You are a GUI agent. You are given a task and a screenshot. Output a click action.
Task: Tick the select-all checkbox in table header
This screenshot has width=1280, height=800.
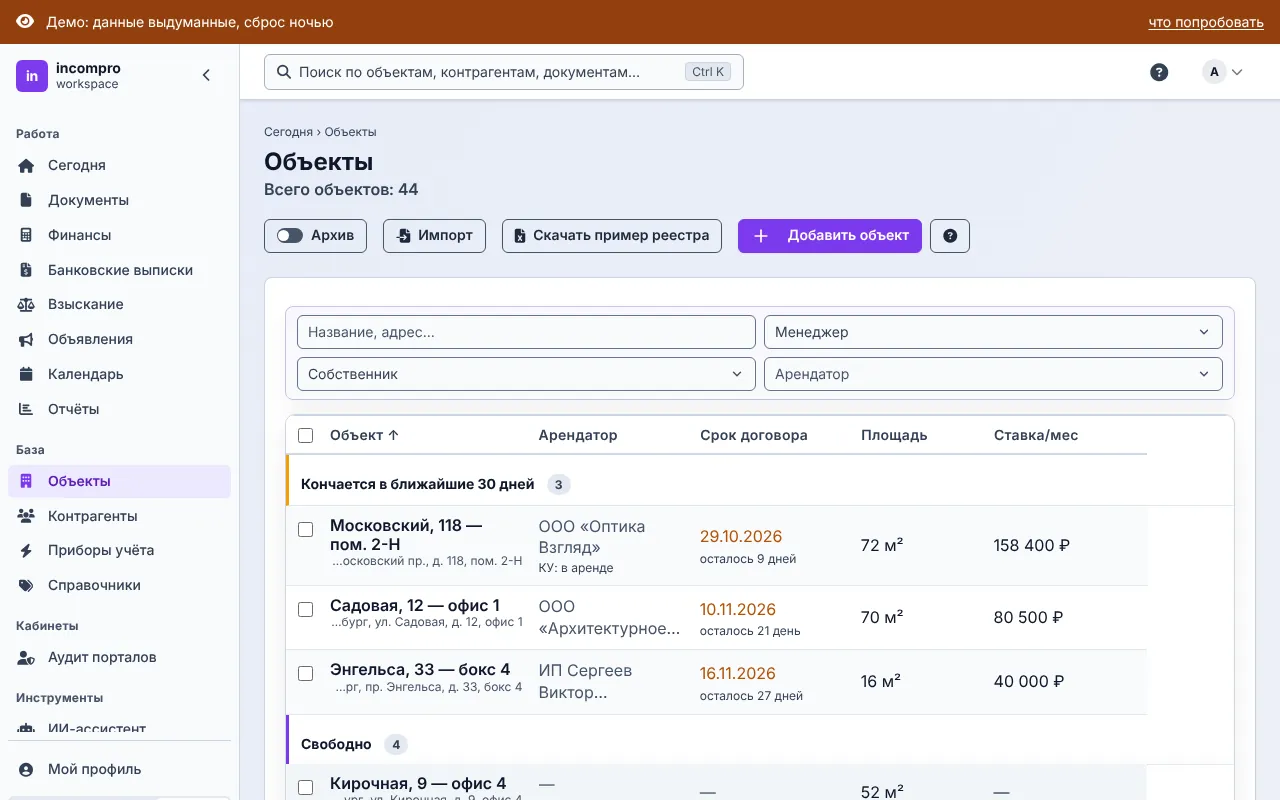306,435
